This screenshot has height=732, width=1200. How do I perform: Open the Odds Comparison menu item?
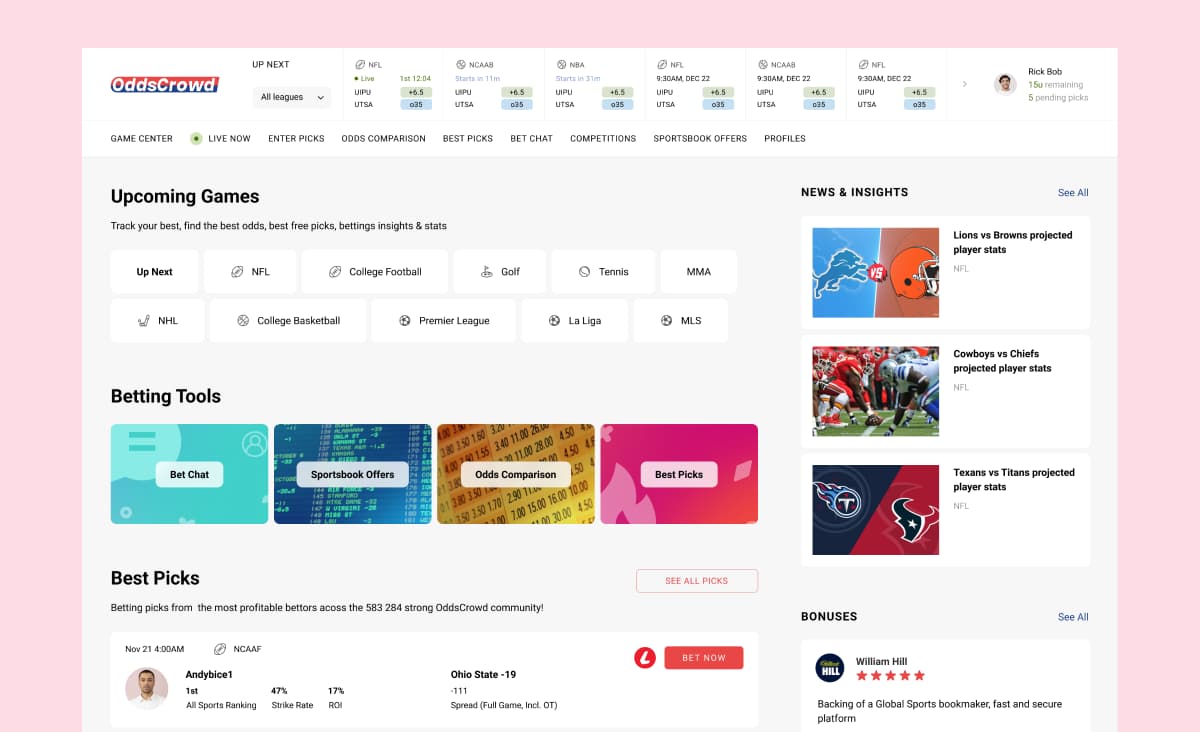383,138
